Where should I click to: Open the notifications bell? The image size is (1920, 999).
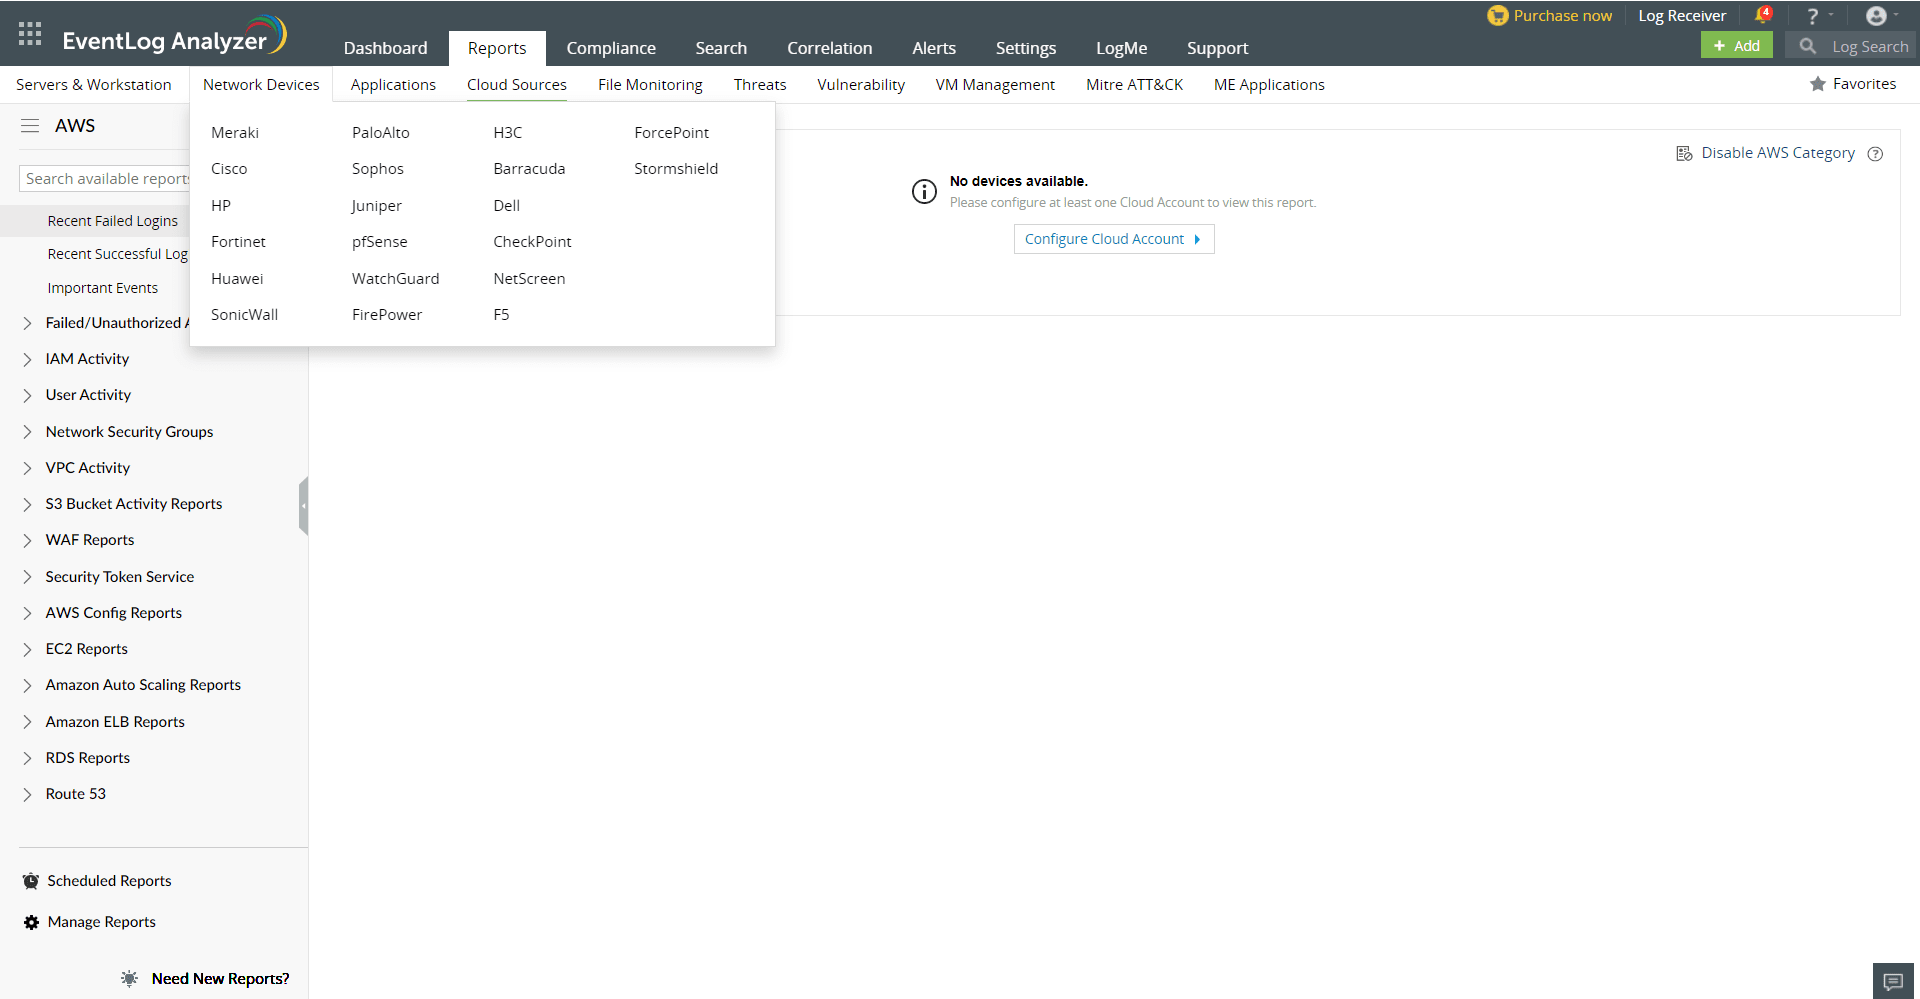(x=1763, y=15)
